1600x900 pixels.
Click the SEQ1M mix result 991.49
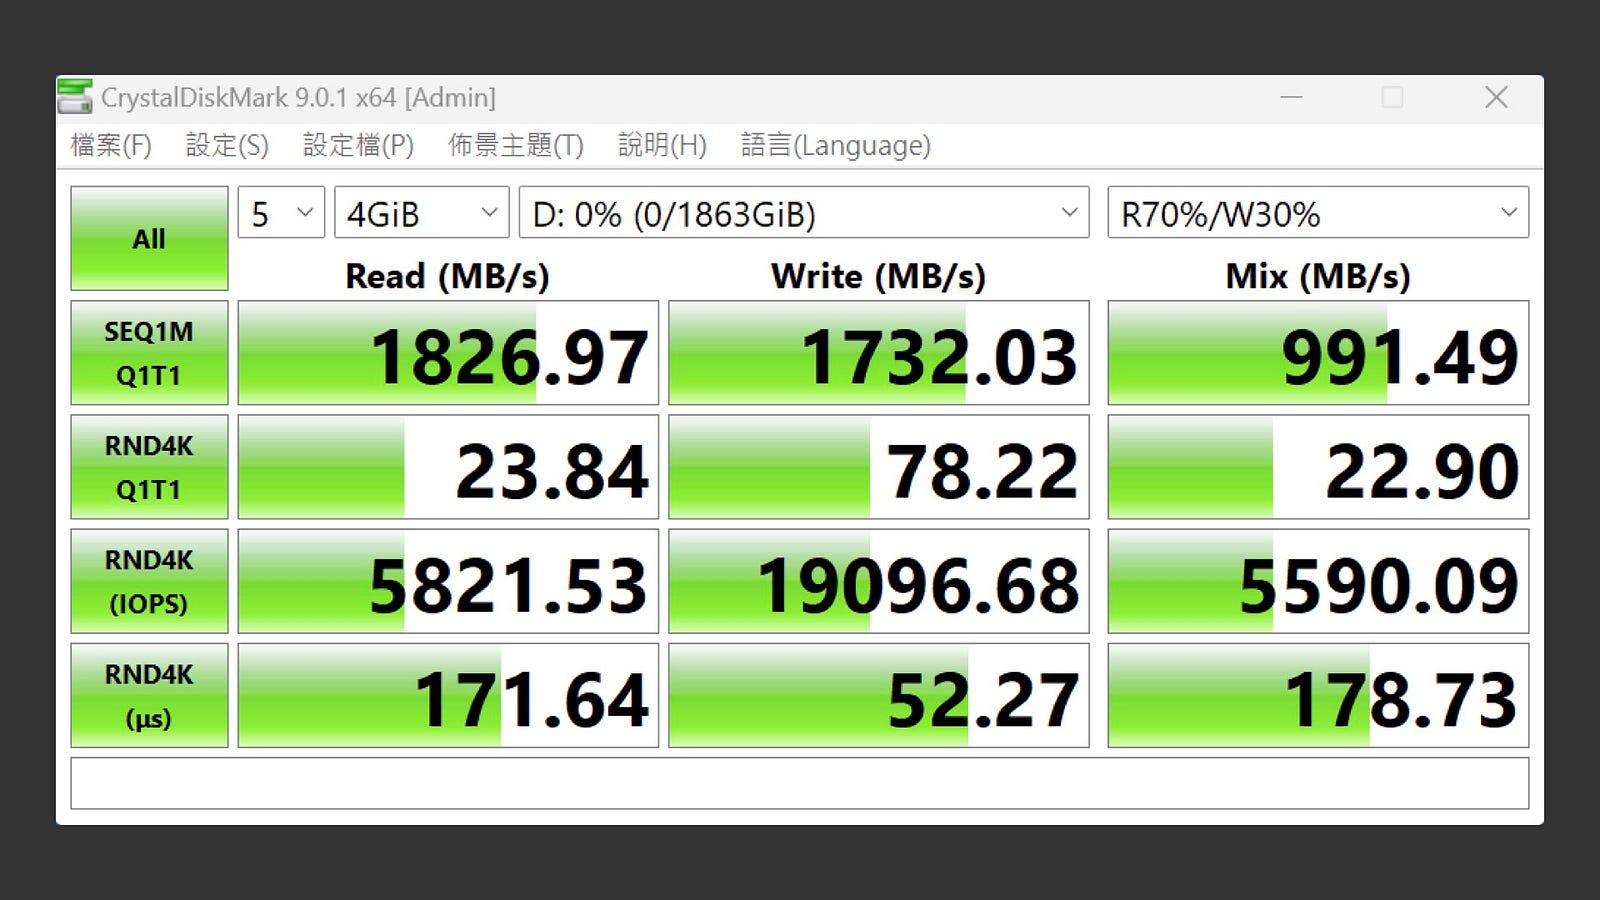pos(1318,353)
